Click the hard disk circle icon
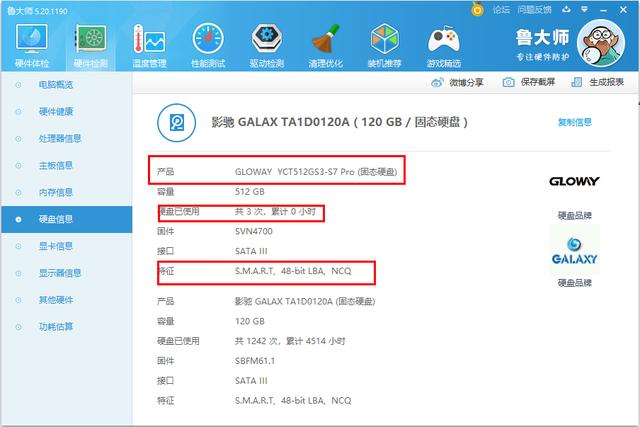Screen dimensions: 640x427 point(177,122)
